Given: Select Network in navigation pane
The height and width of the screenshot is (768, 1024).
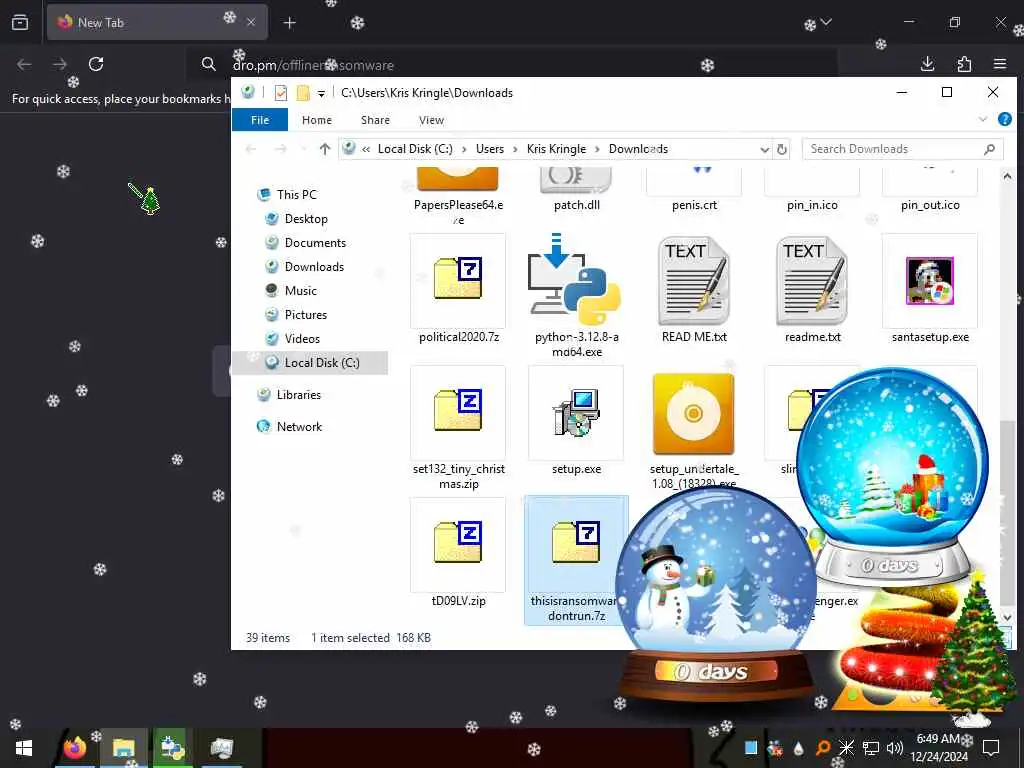Looking at the screenshot, I should point(299,427).
